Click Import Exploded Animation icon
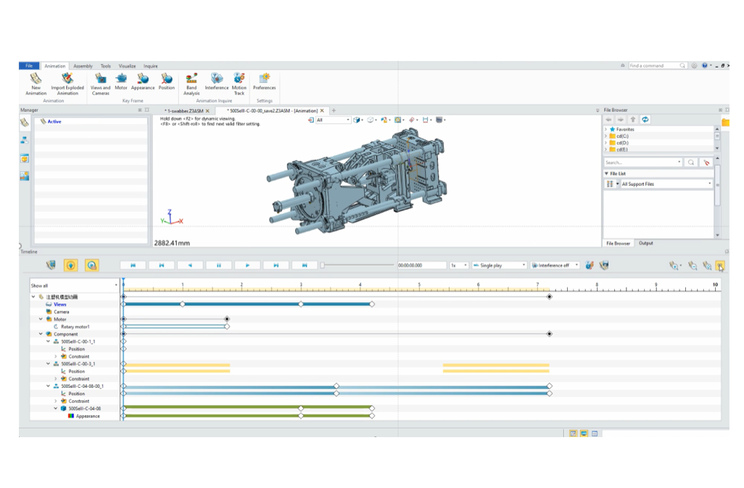This screenshot has height=488, width=744. (68, 78)
